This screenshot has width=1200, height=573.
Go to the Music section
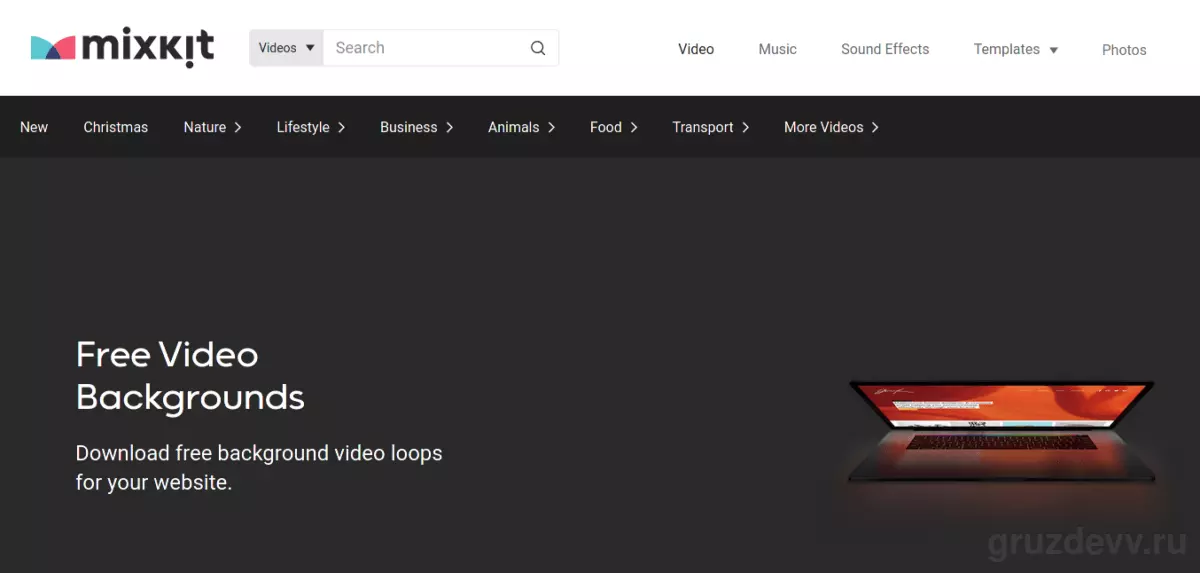click(777, 49)
